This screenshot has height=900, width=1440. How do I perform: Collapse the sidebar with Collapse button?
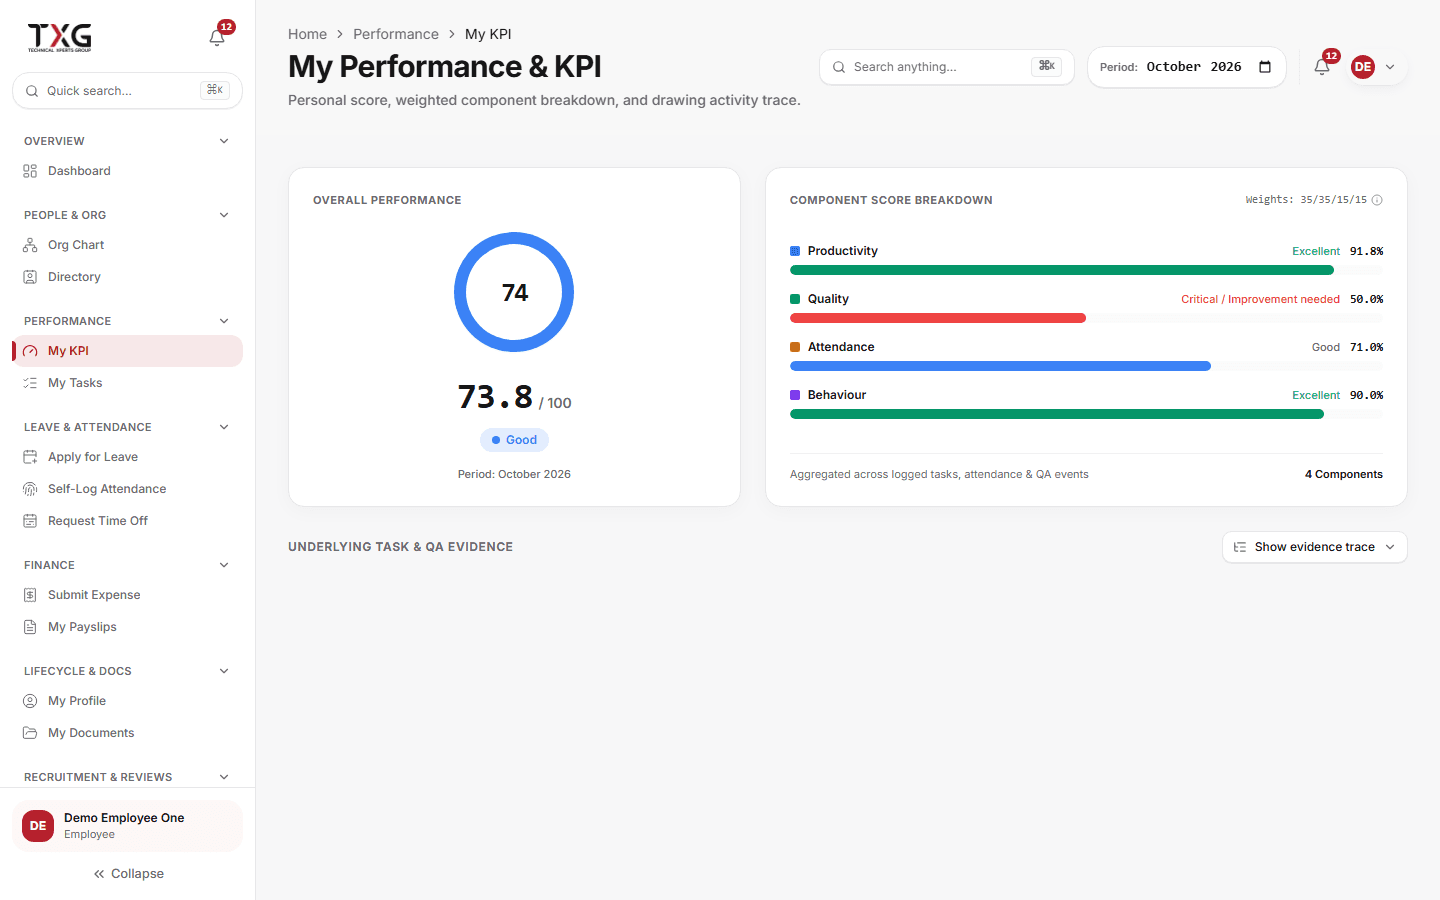pyautogui.click(x=128, y=874)
